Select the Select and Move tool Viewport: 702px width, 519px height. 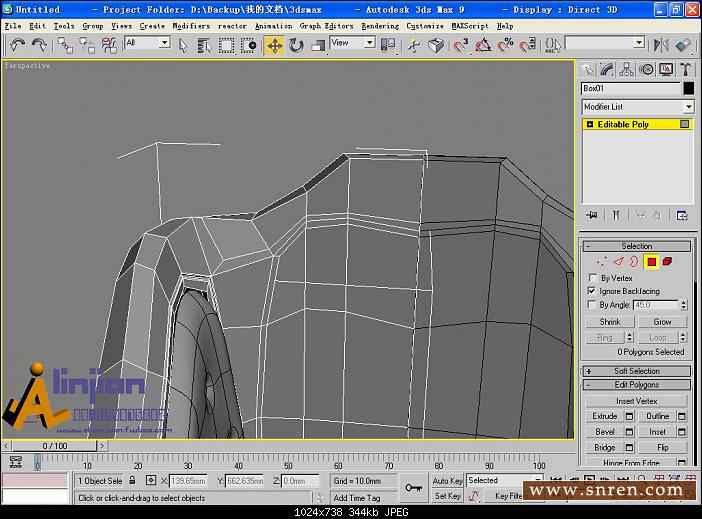point(274,45)
